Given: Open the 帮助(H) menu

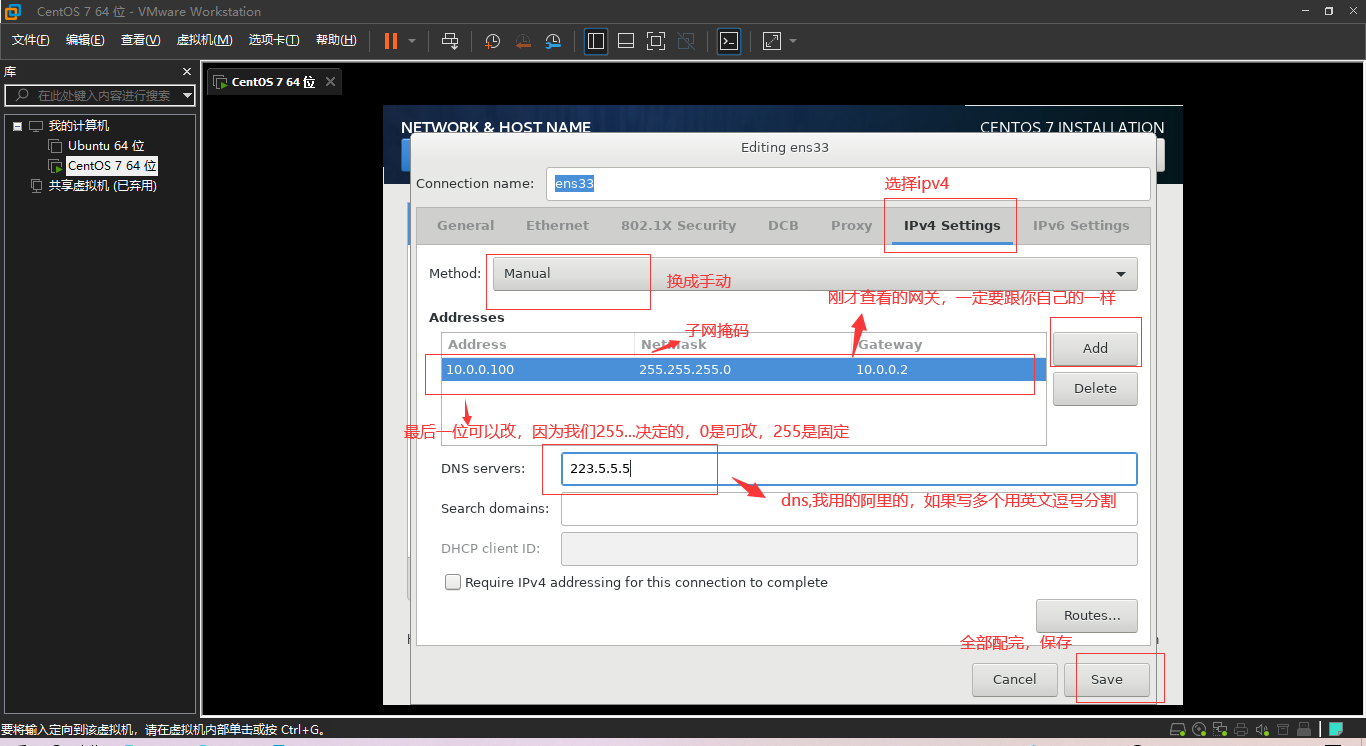Looking at the screenshot, I should point(336,40).
